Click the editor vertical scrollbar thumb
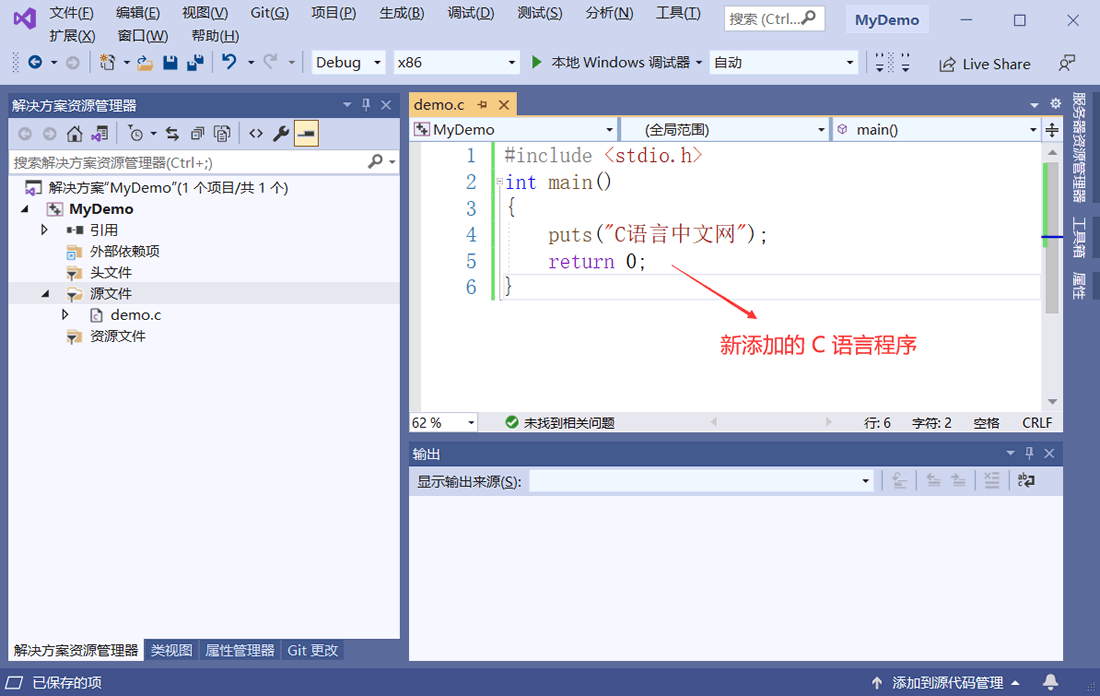Image resolution: width=1100 pixels, height=696 pixels. click(x=1052, y=238)
